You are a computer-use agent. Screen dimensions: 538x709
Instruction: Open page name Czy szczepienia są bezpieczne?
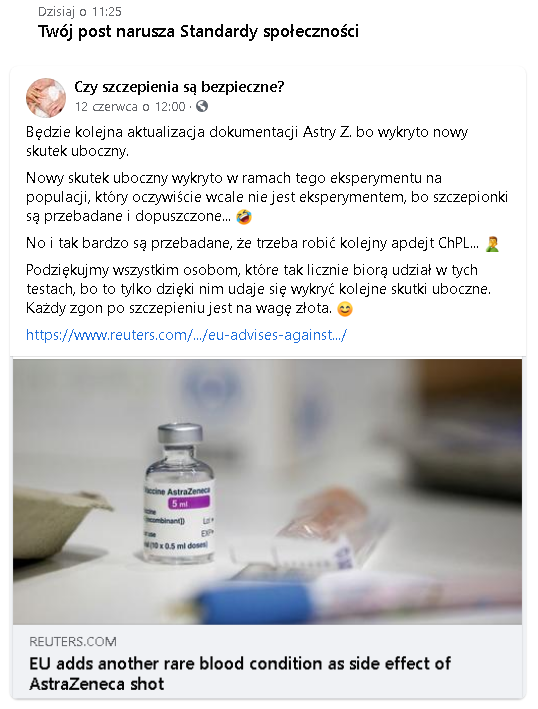click(x=179, y=87)
